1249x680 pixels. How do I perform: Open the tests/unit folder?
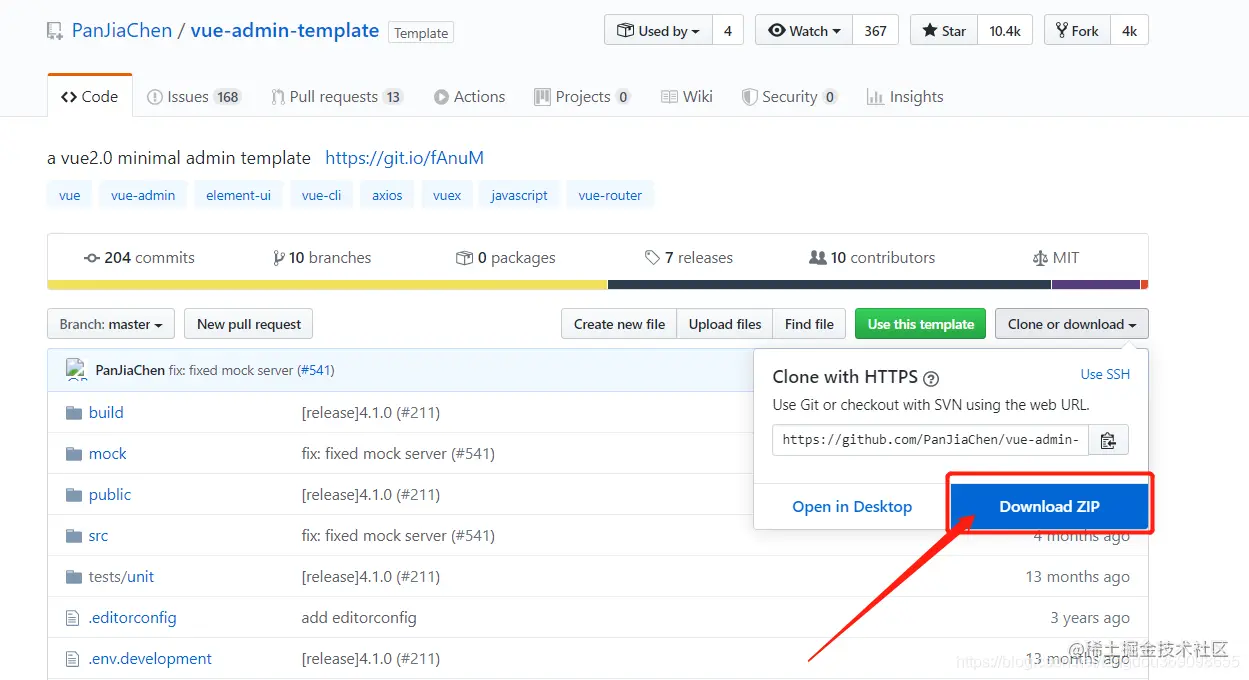(121, 576)
